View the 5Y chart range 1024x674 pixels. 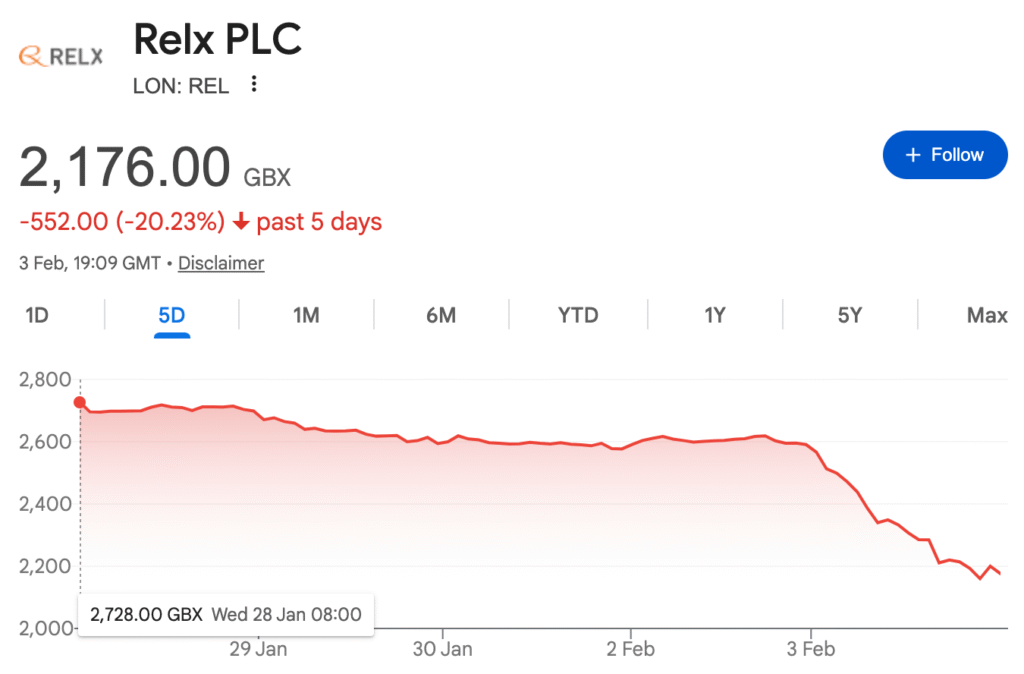click(849, 316)
